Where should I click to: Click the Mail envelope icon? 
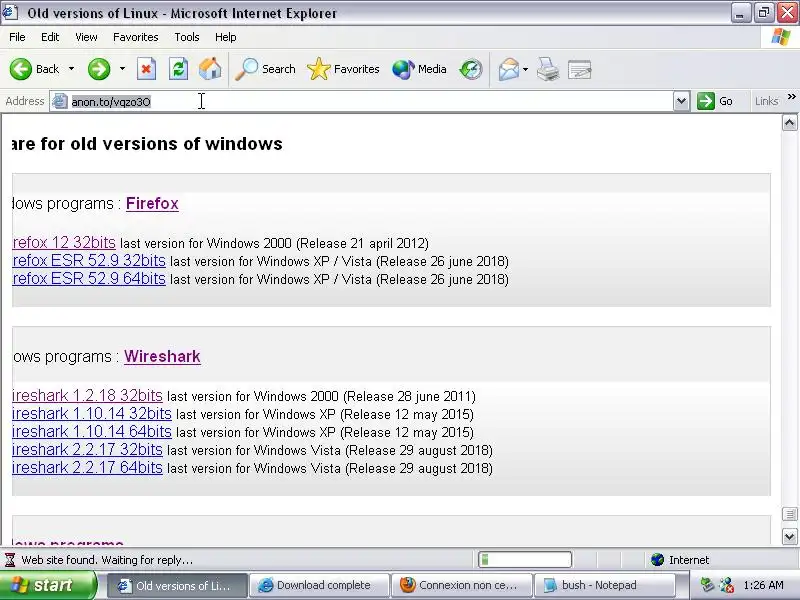pyautogui.click(x=509, y=69)
